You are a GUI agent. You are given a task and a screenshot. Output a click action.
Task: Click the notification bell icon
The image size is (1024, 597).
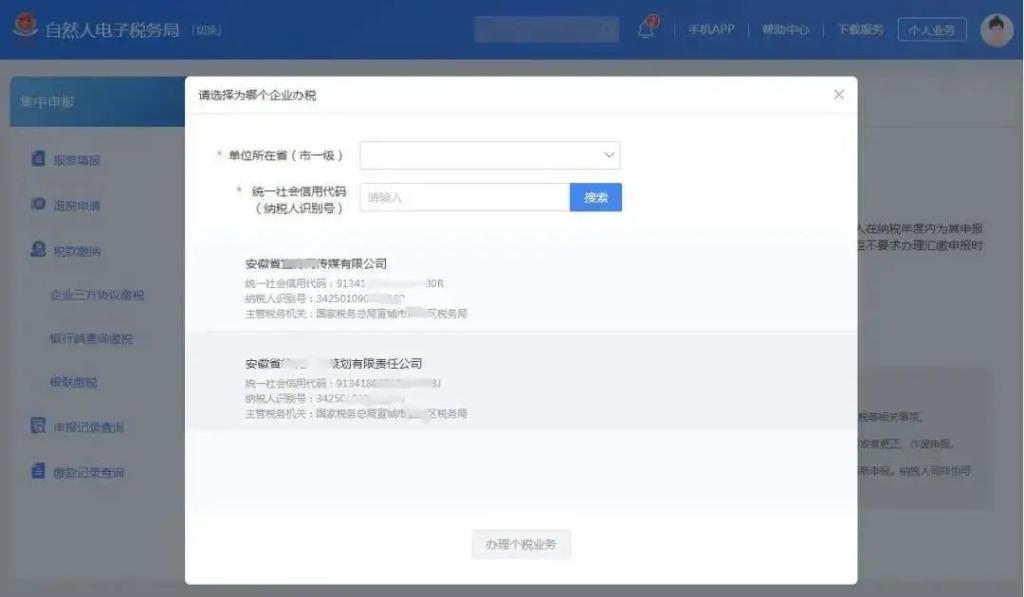click(x=647, y=29)
